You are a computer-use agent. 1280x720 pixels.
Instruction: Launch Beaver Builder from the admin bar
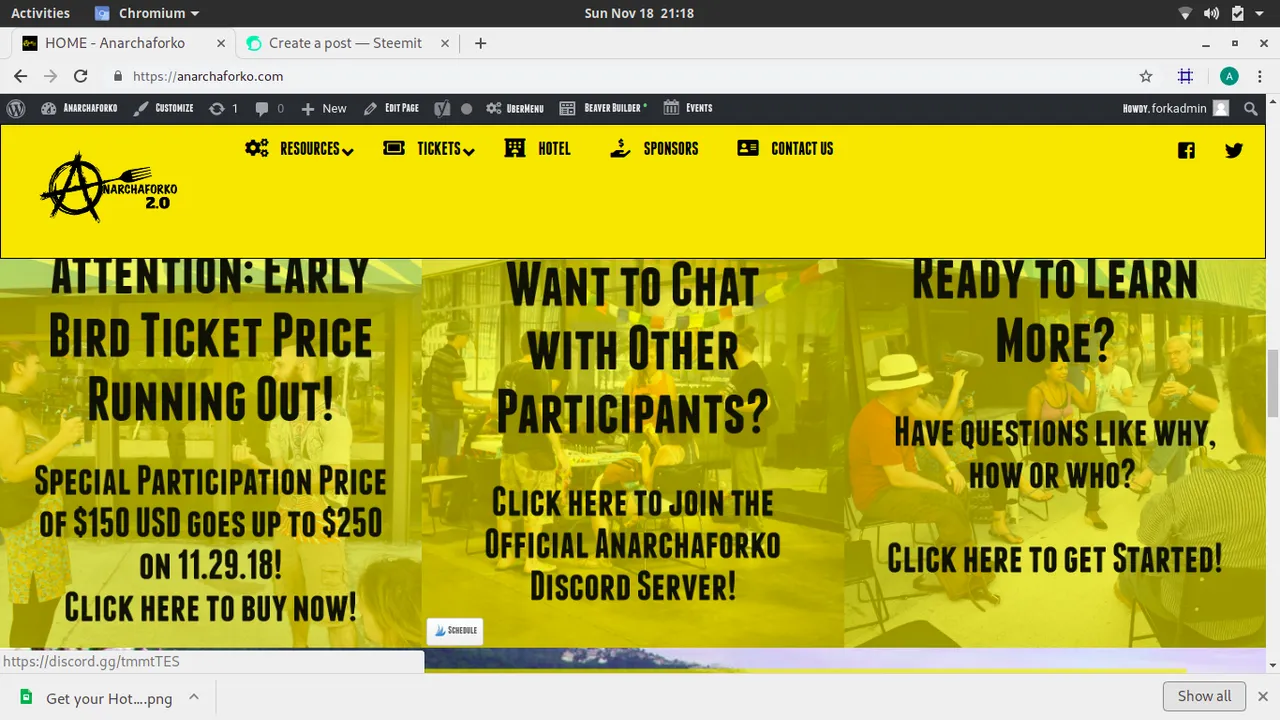[x=603, y=108]
